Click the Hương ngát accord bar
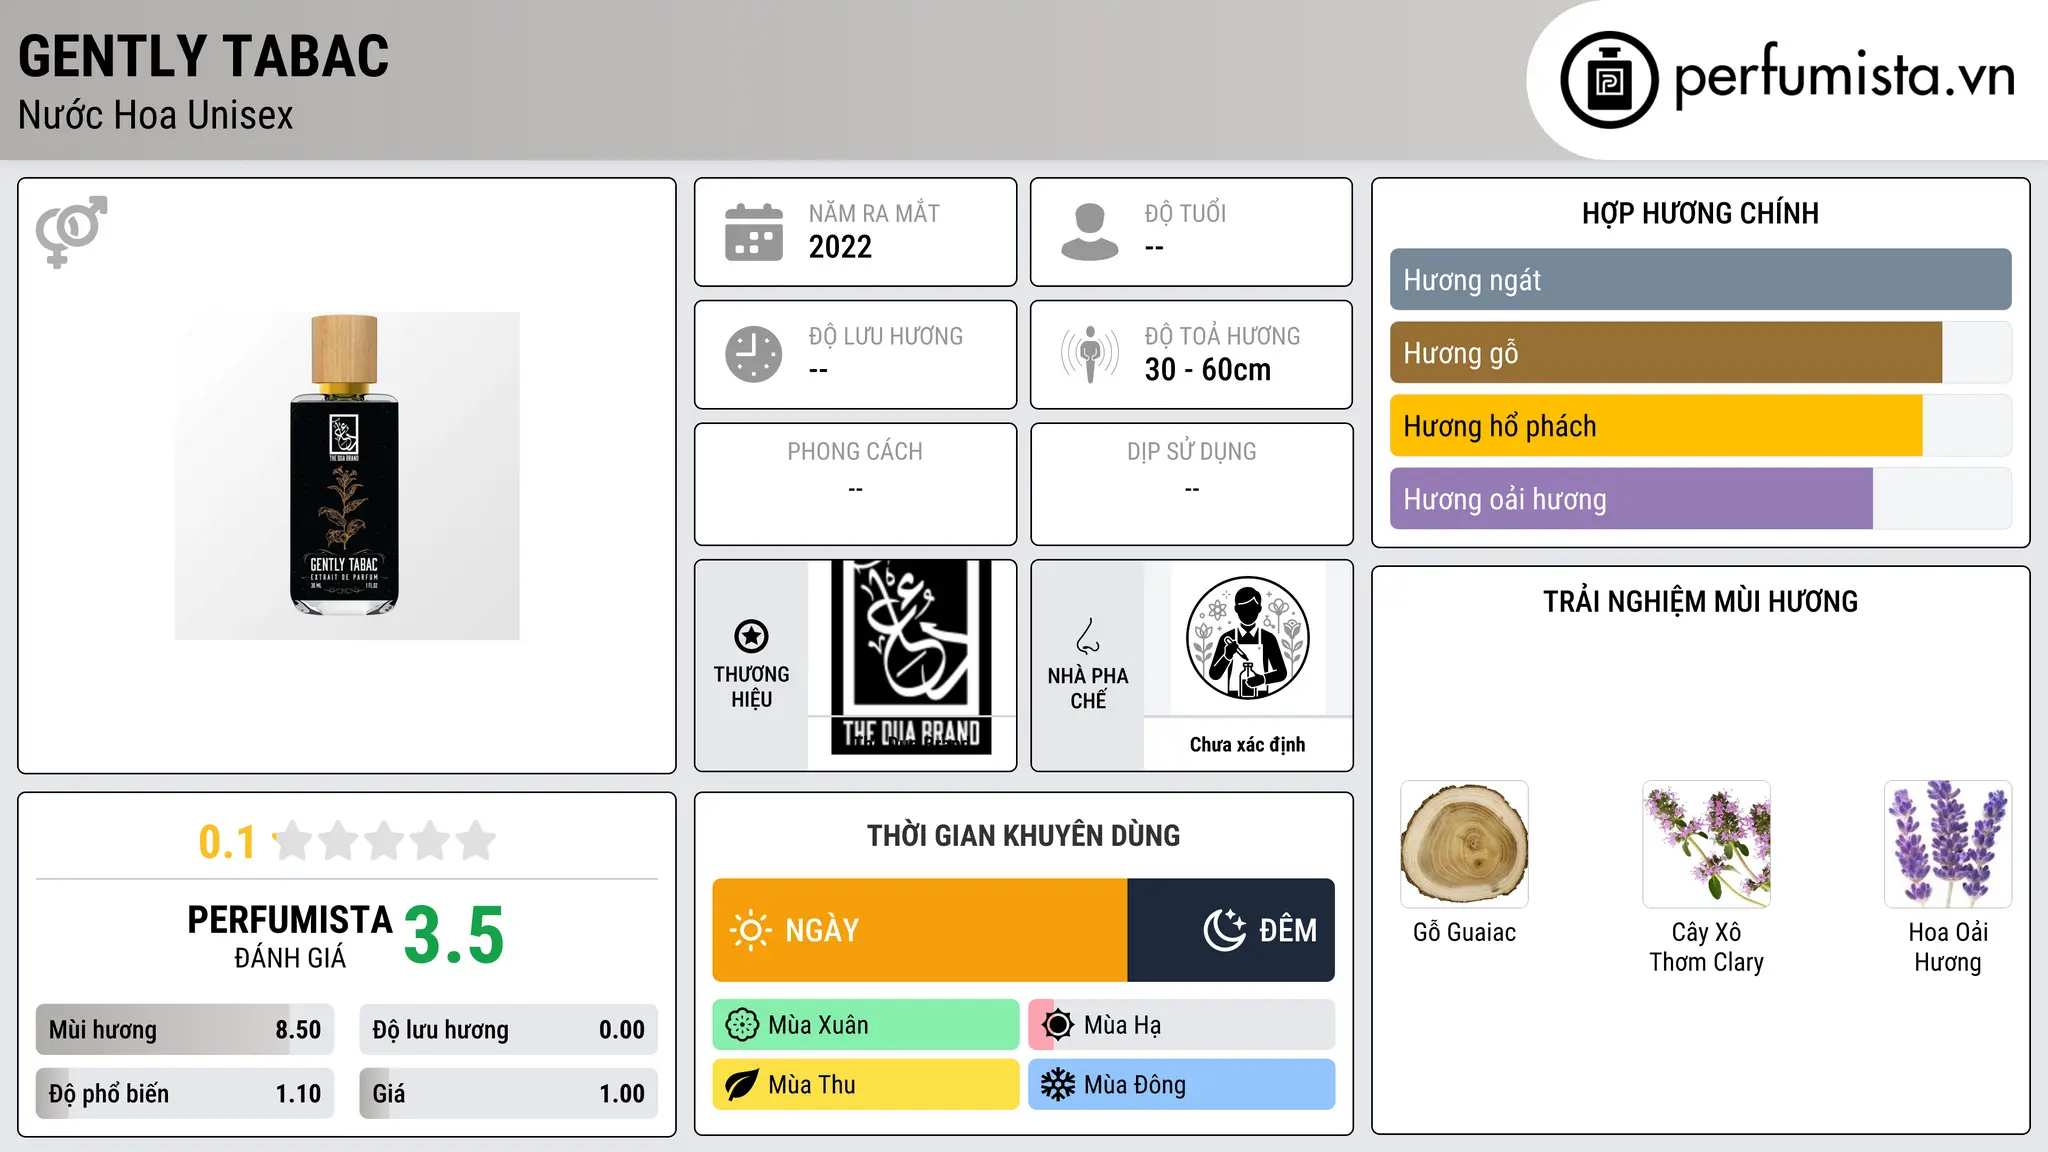This screenshot has height=1152, width=2048. pos(1701,280)
